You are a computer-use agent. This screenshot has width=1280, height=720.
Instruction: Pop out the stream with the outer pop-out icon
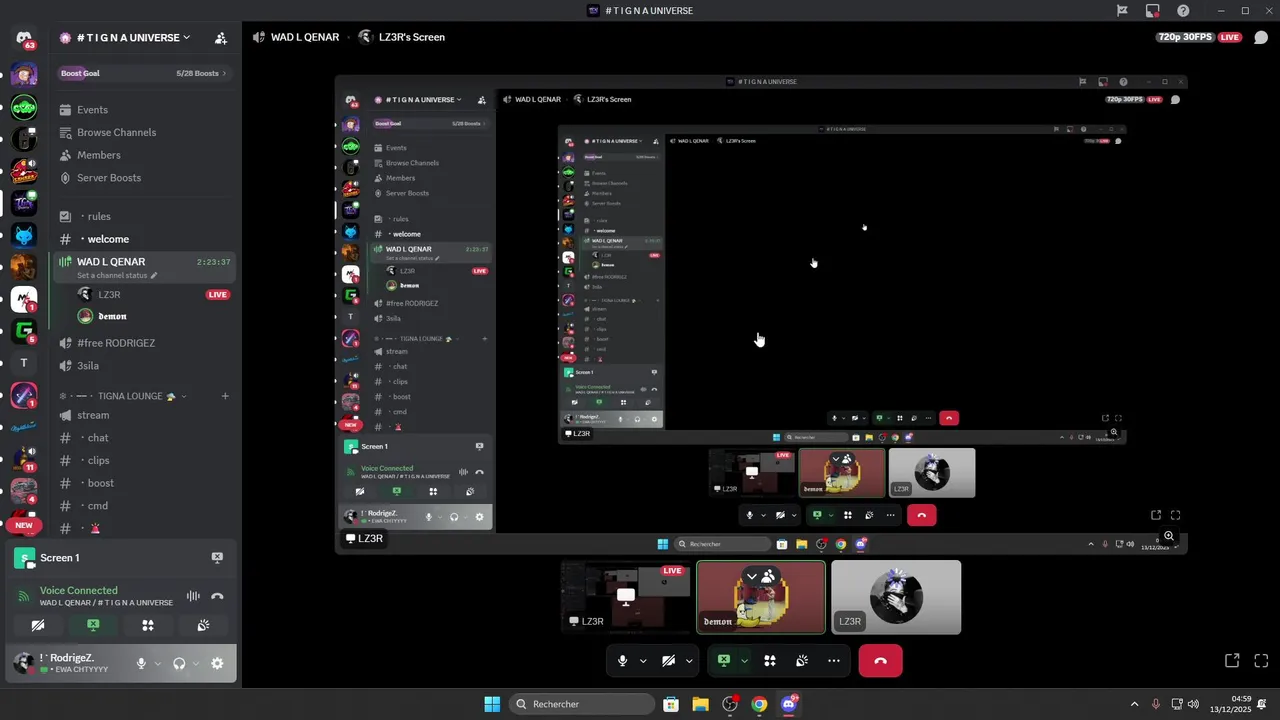click(1232, 661)
